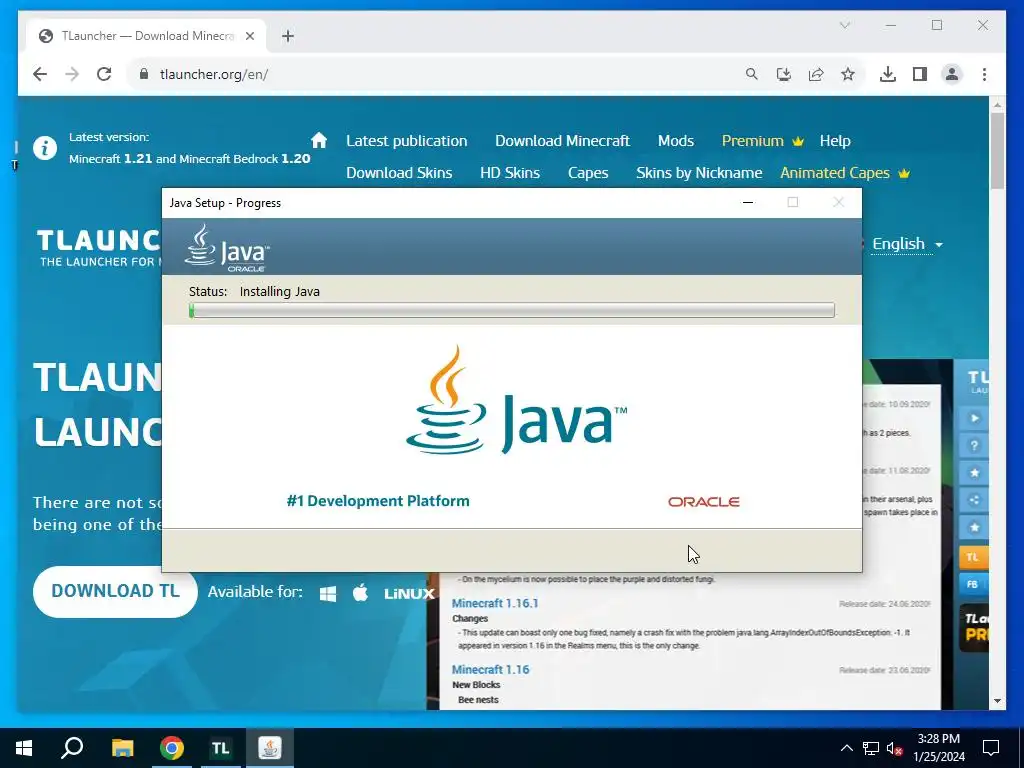Go to HD Skins page

[510, 172]
